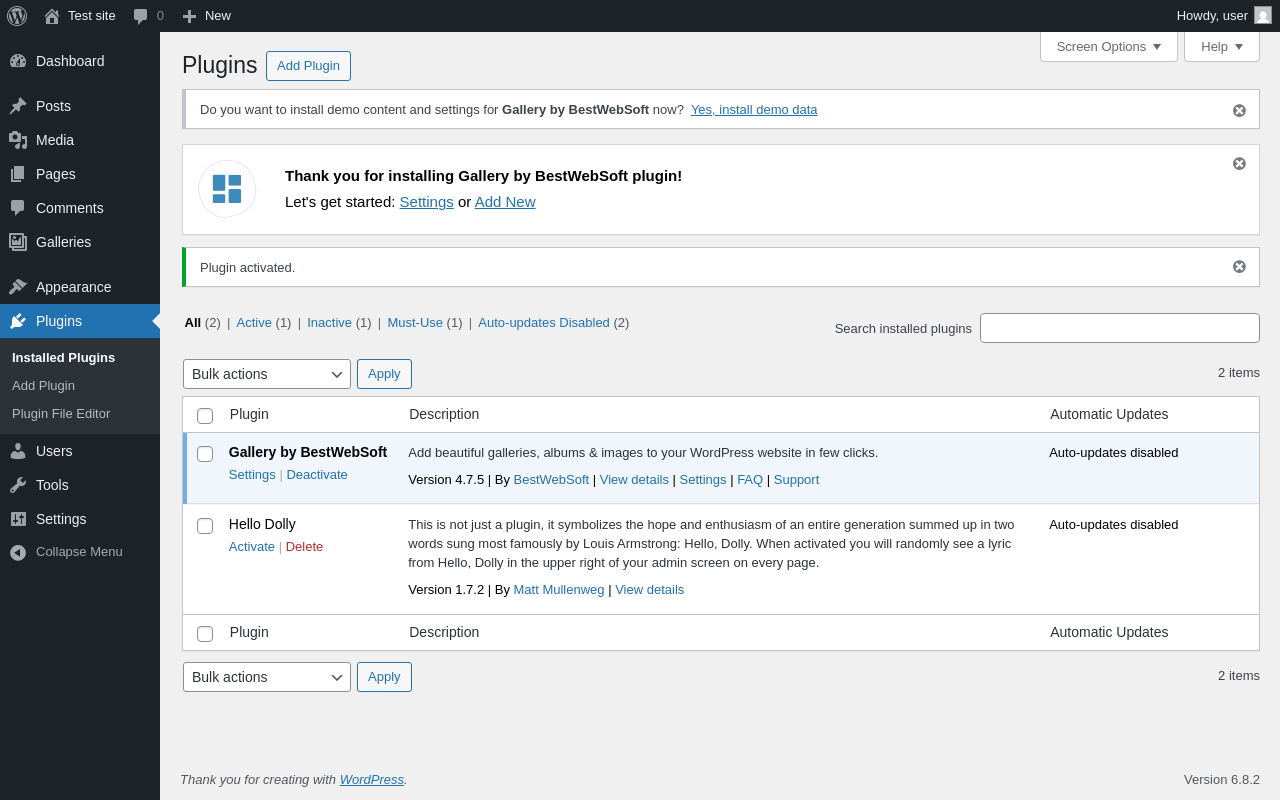This screenshot has height=800, width=1280.
Task: Check the Gallery by BestWebSoft checkbox
Action: (205, 454)
